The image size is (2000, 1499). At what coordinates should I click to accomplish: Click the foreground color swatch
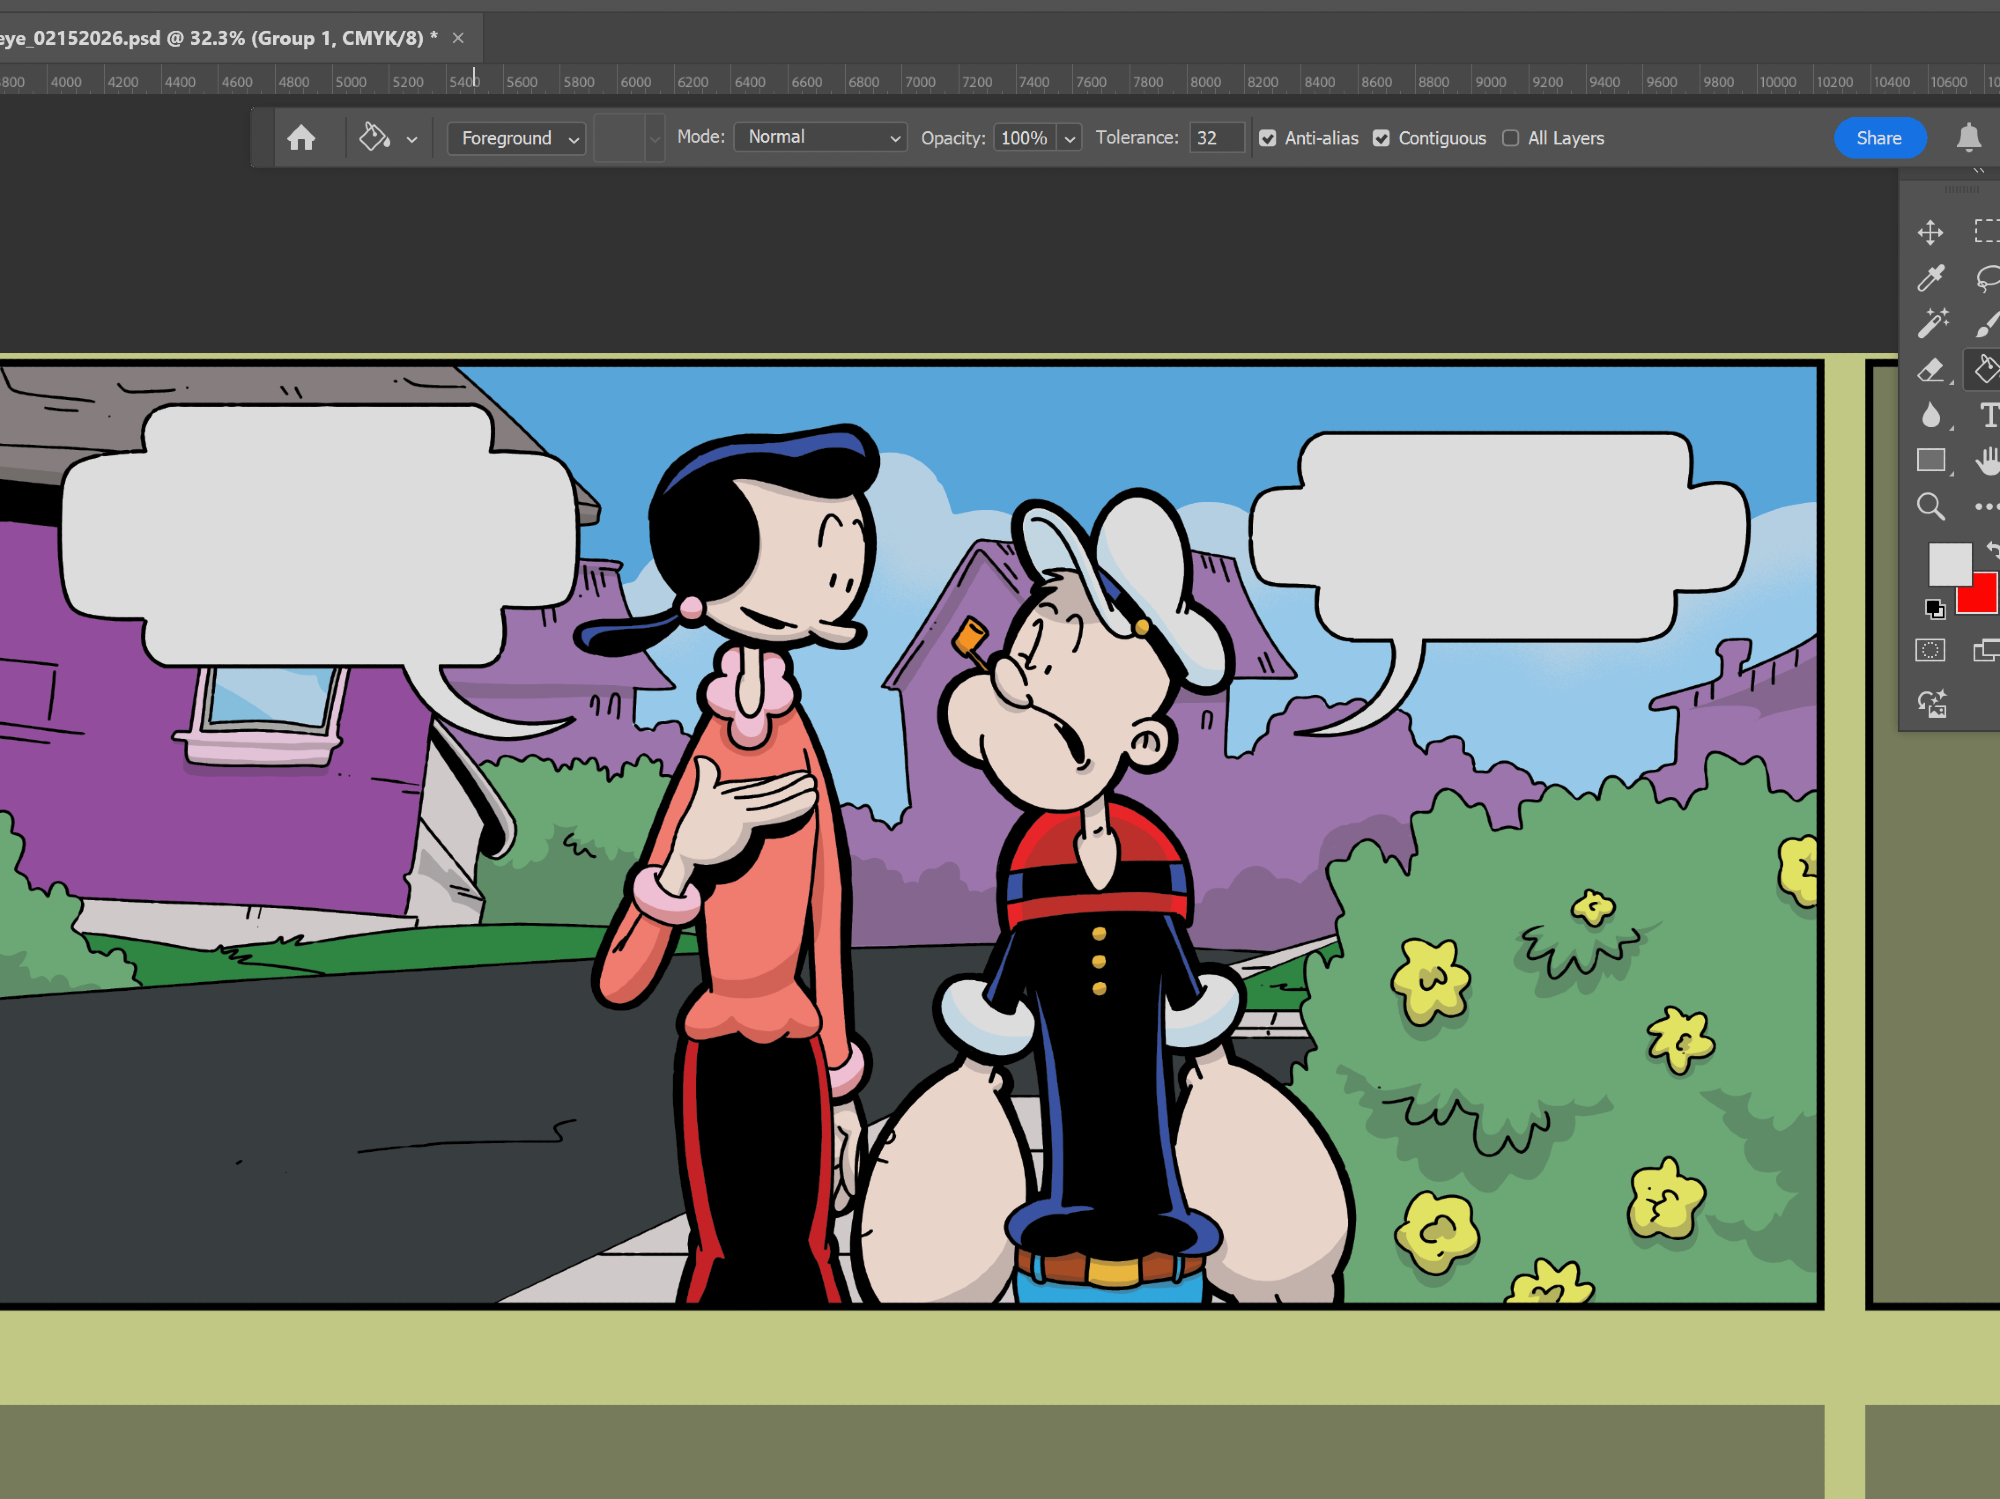[x=1948, y=564]
